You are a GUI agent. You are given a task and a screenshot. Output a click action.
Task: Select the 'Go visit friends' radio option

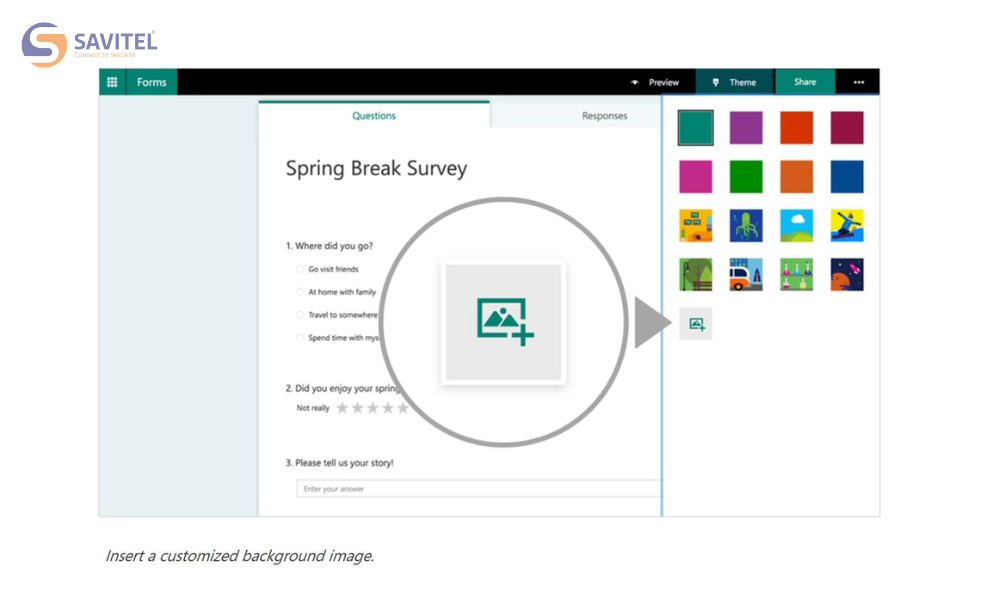pos(300,269)
